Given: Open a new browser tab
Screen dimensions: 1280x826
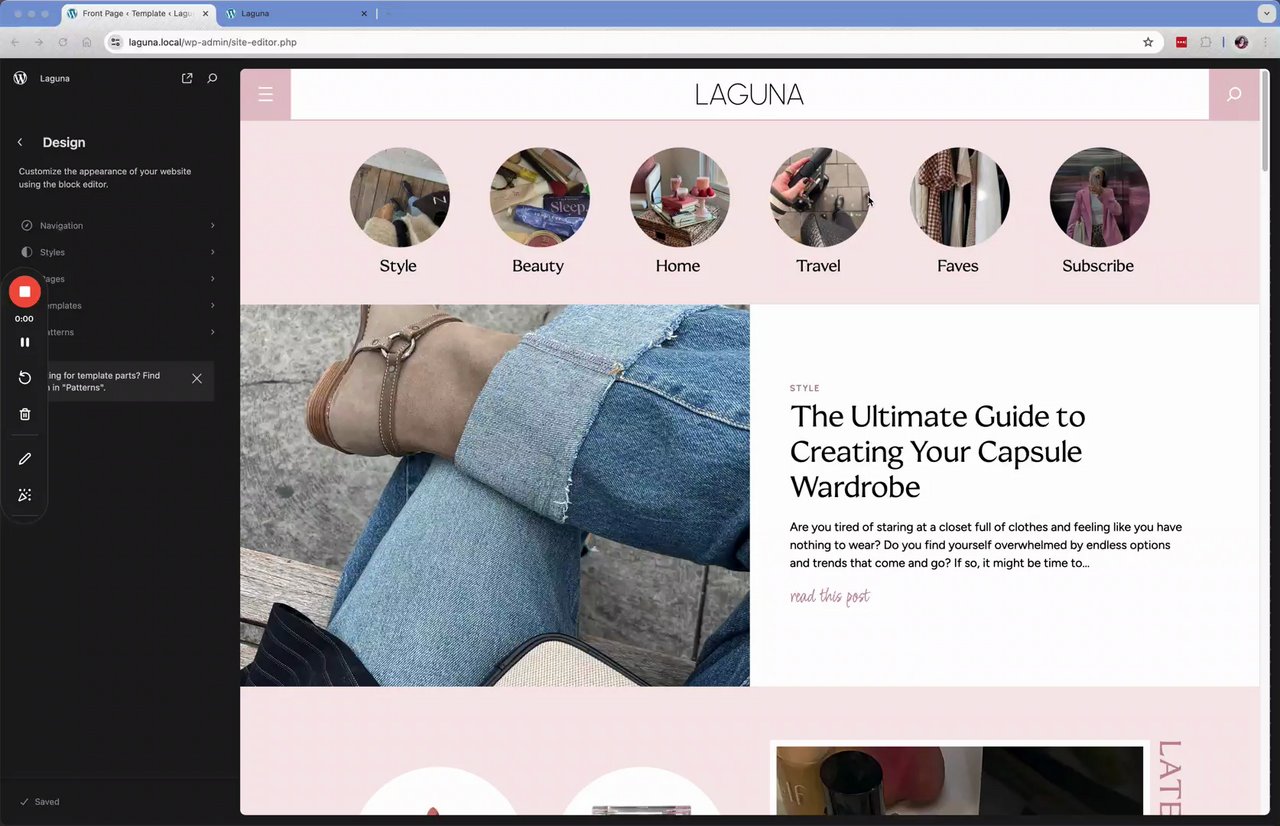Looking at the screenshot, I should 389,14.
